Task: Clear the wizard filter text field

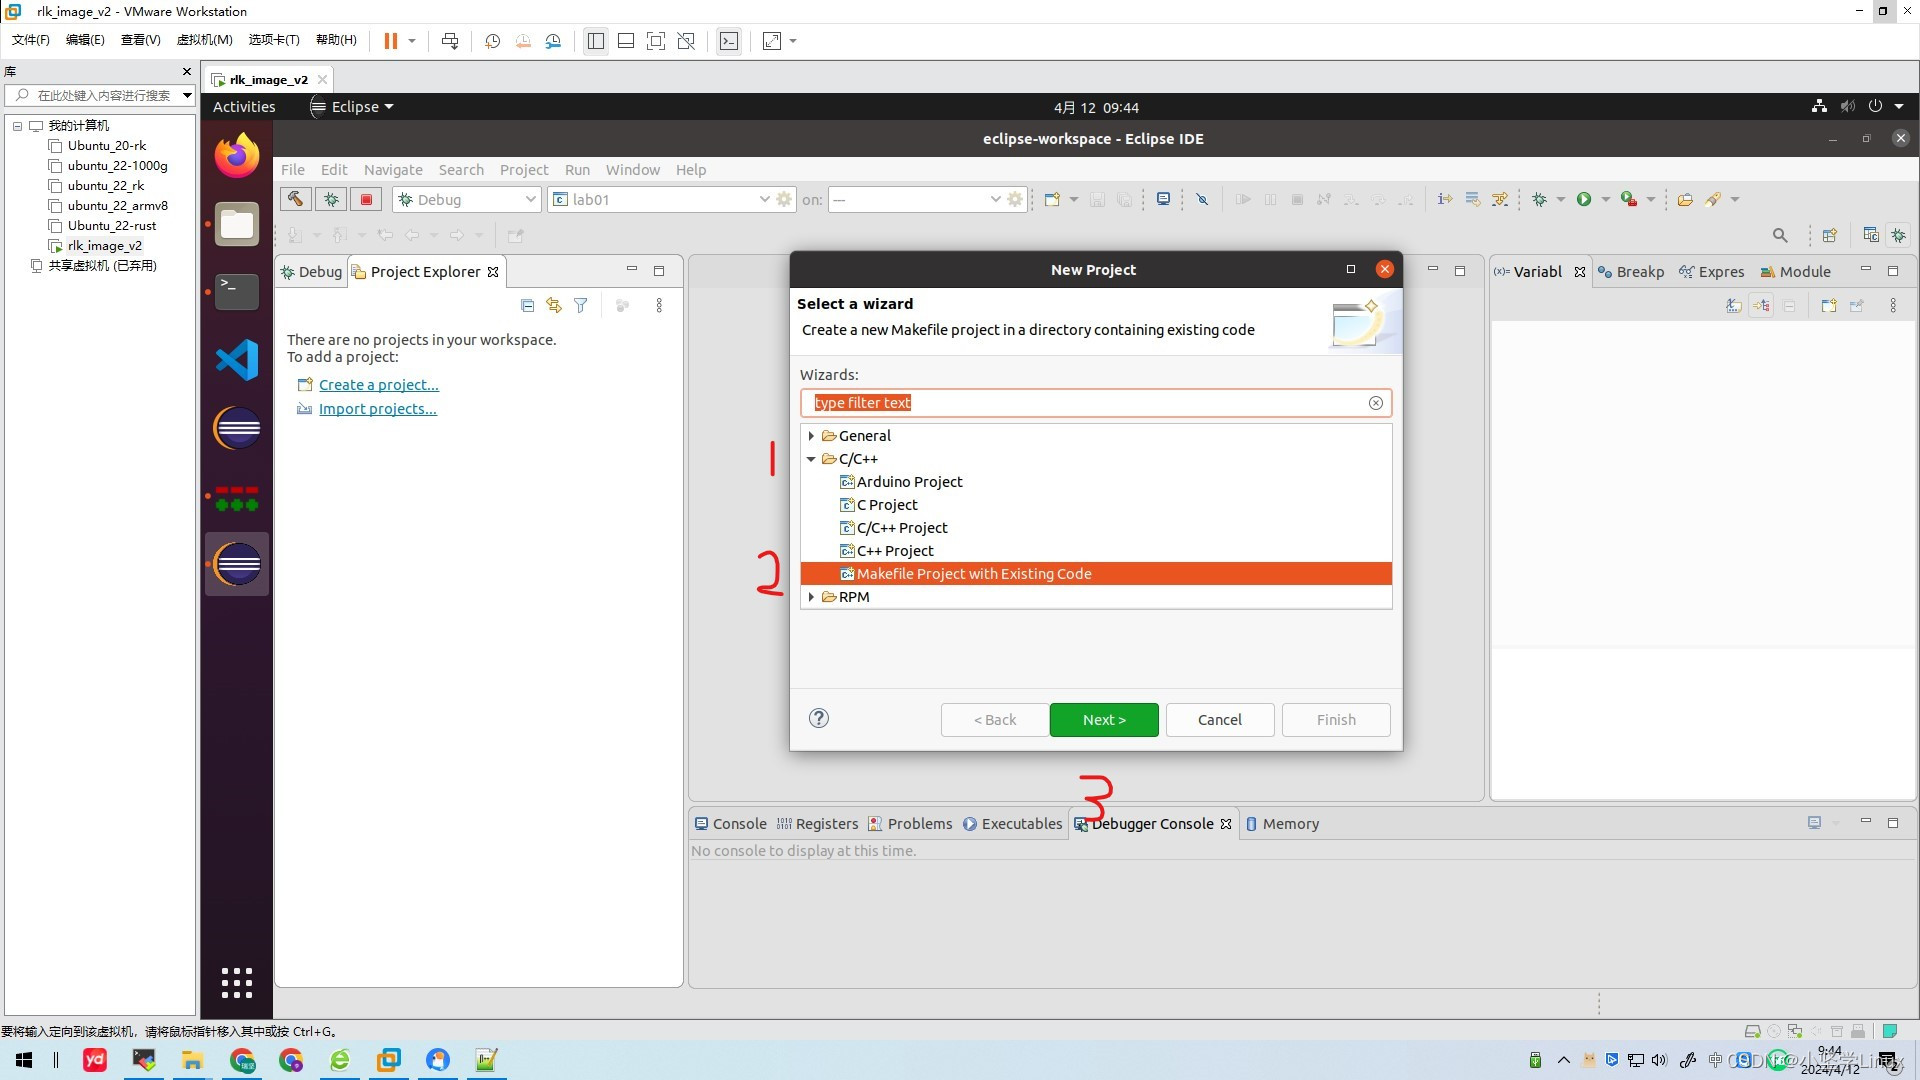Action: 1376,403
